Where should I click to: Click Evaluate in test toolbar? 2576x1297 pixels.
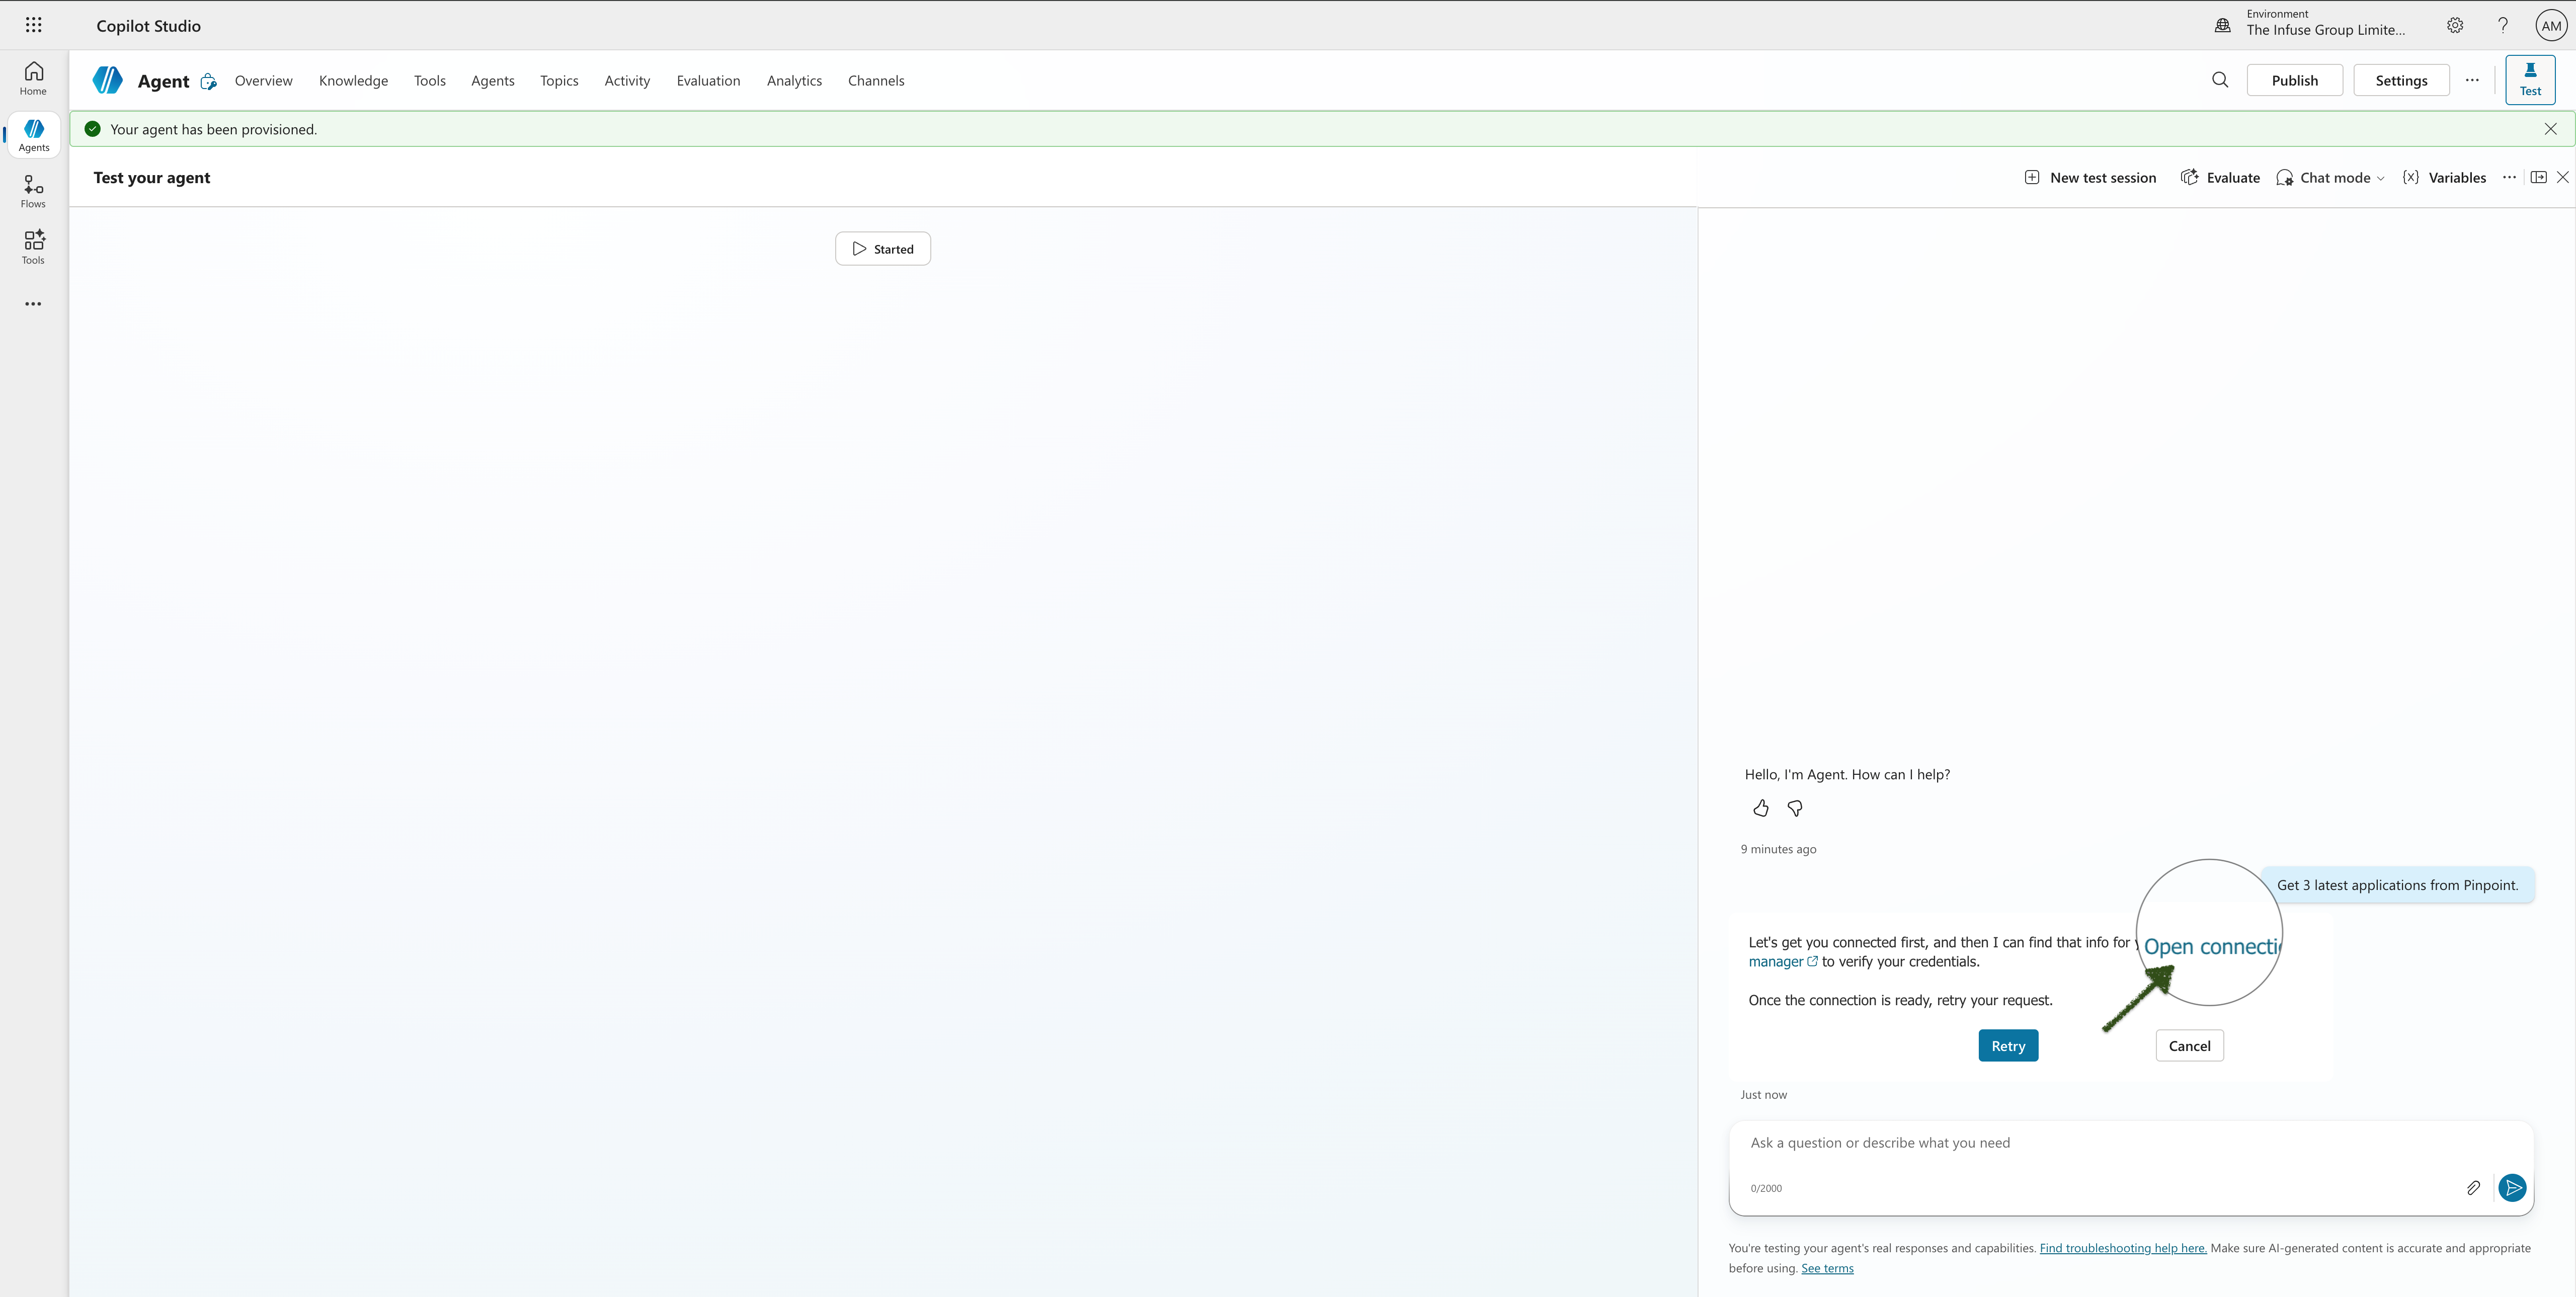click(2220, 178)
